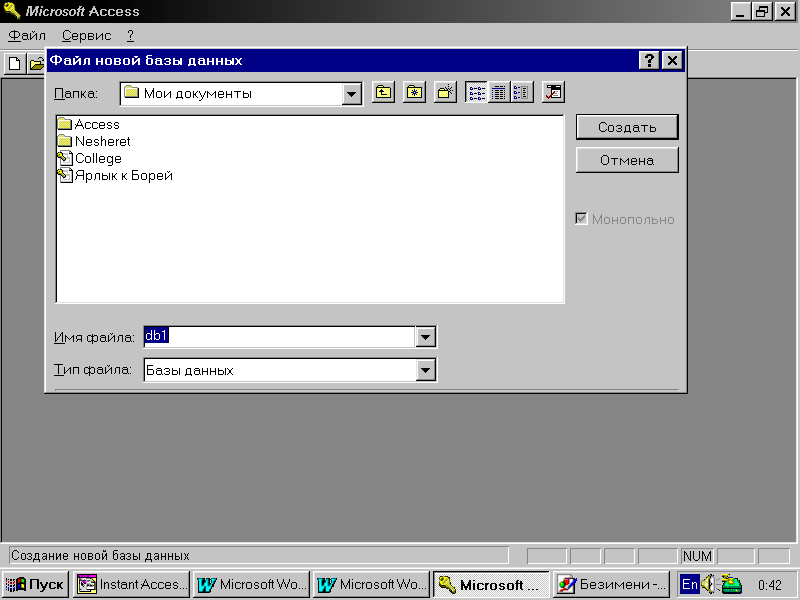Viewport: 800px width, 600px height.
Task: Open the Файл menu
Action: pyautogui.click(x=27, y=36)
